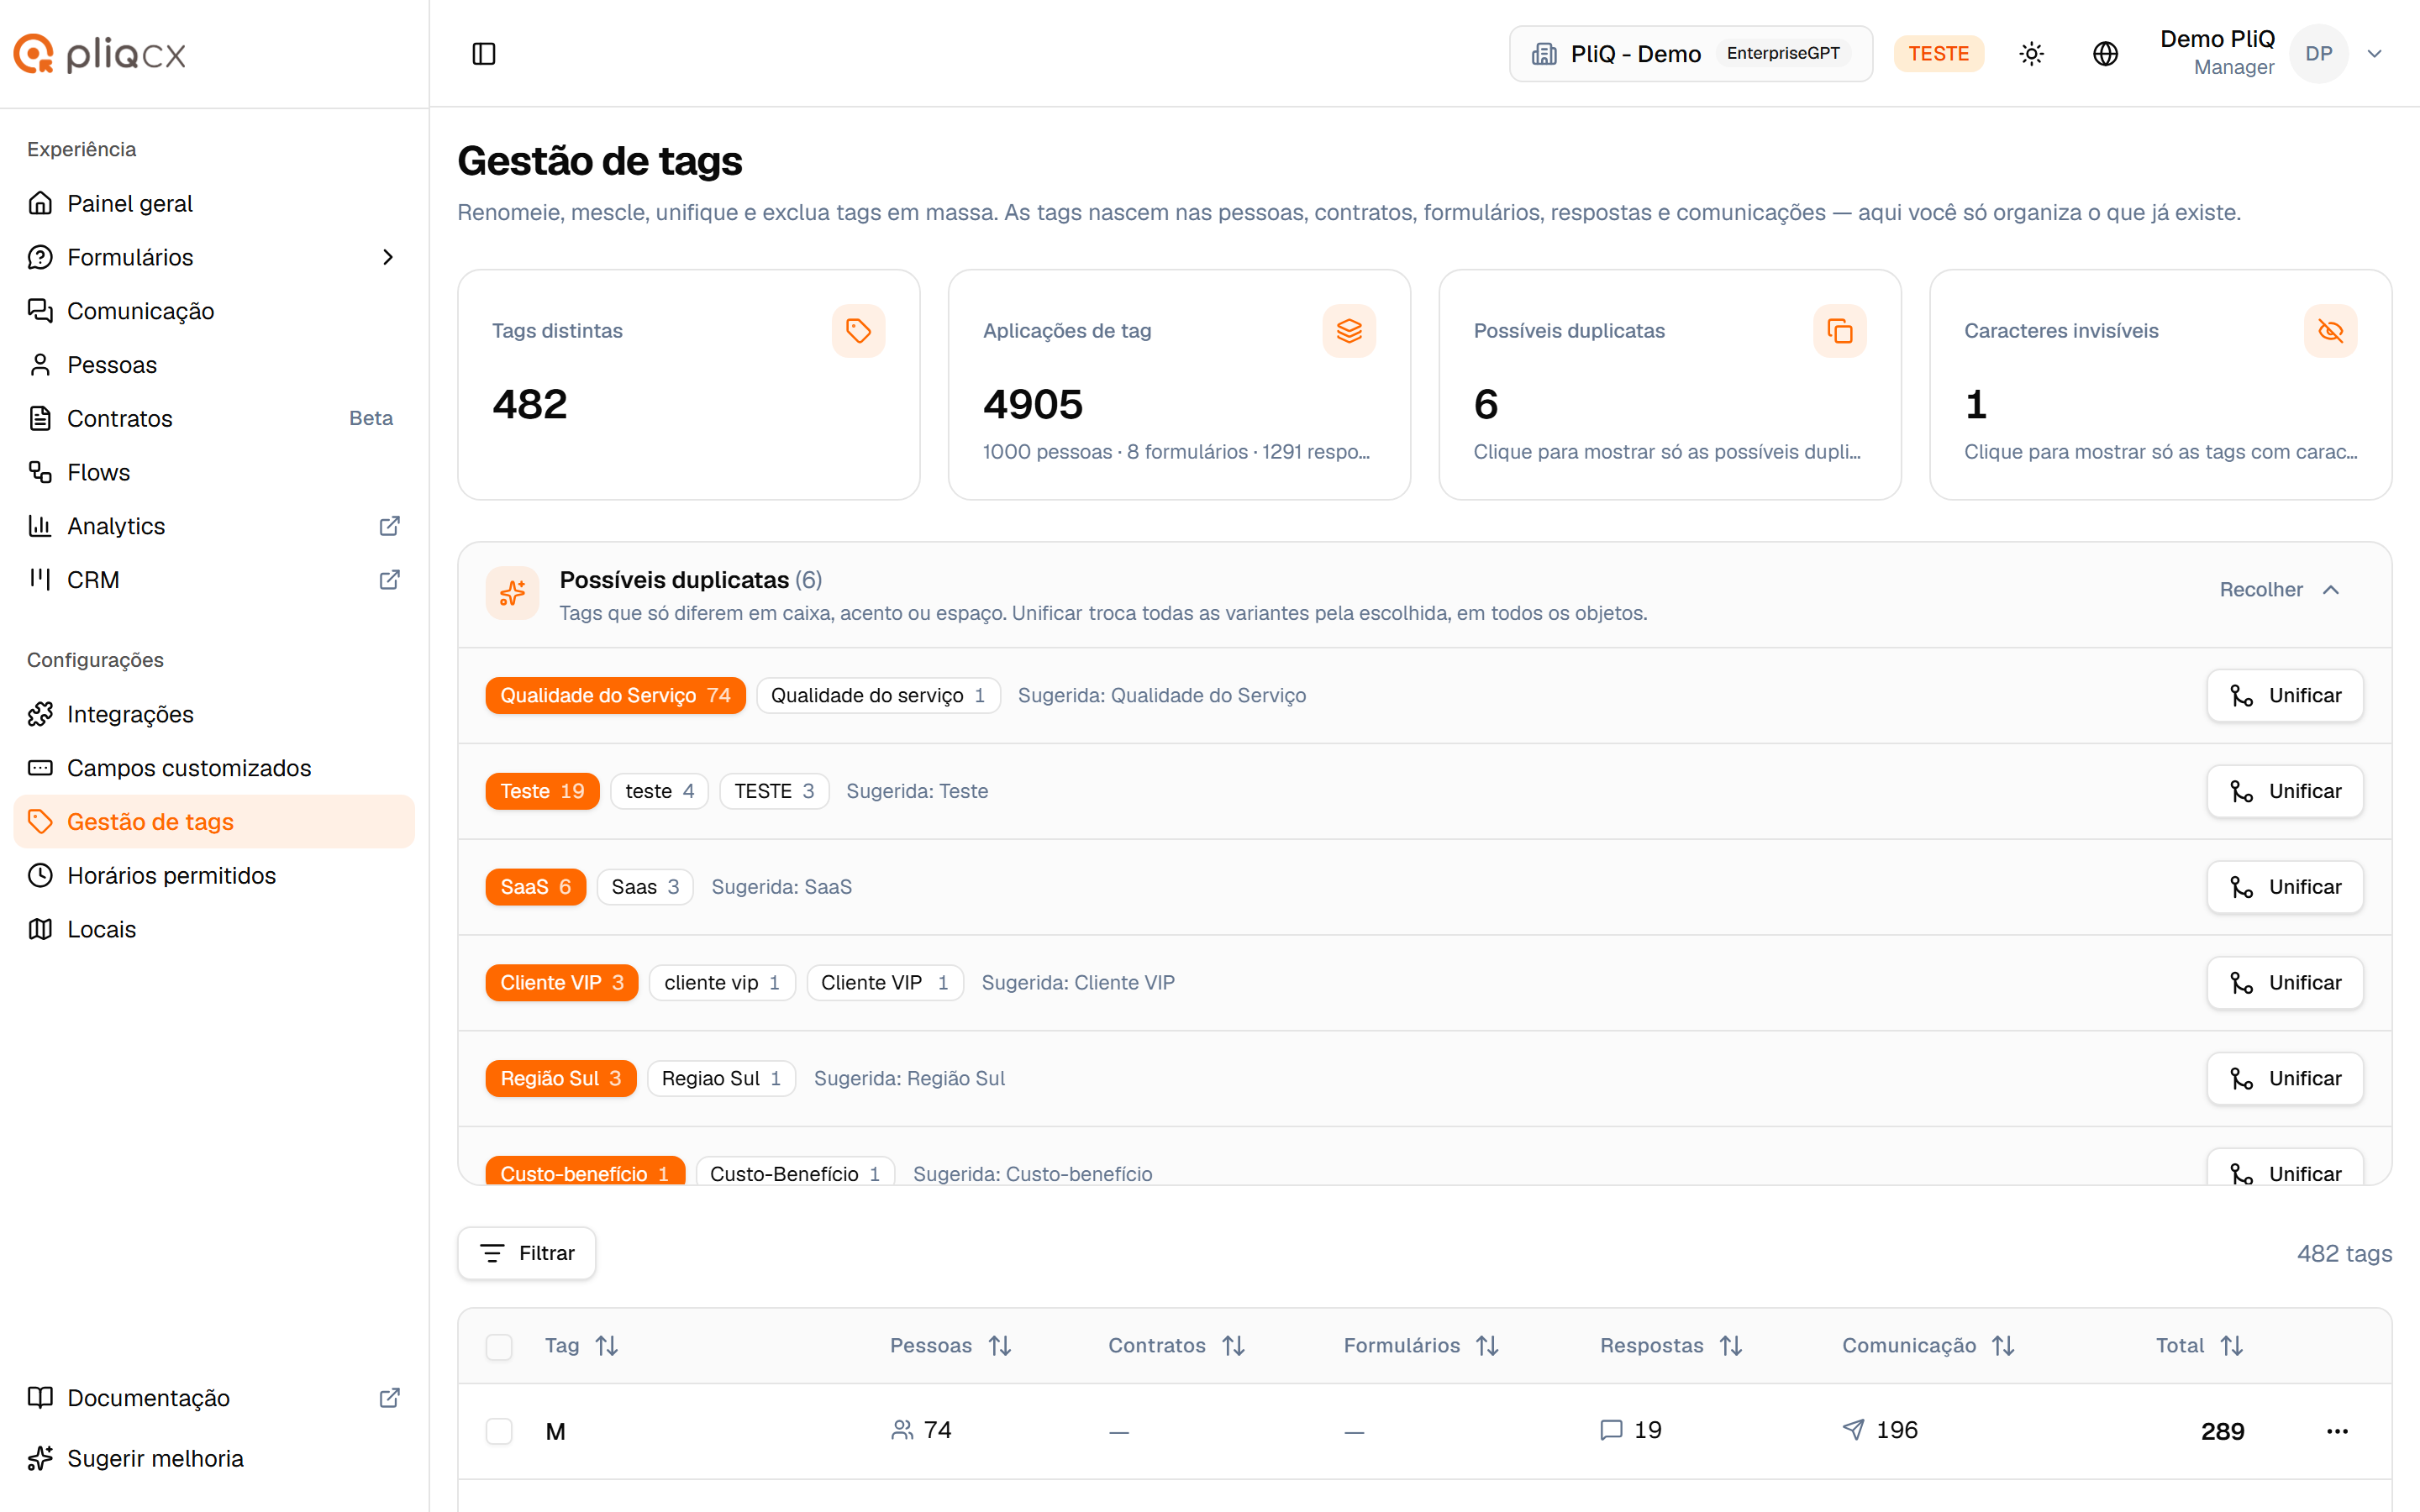Sort table by Pessoas column
Image resolution: width=2420 pixels, height=1512 pixels.
click(1000, 1346)
